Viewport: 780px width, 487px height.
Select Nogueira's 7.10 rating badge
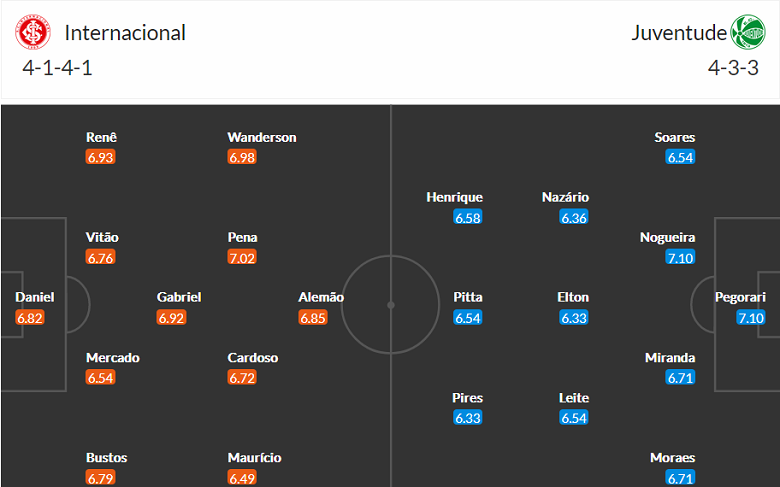tap(680, 258)
